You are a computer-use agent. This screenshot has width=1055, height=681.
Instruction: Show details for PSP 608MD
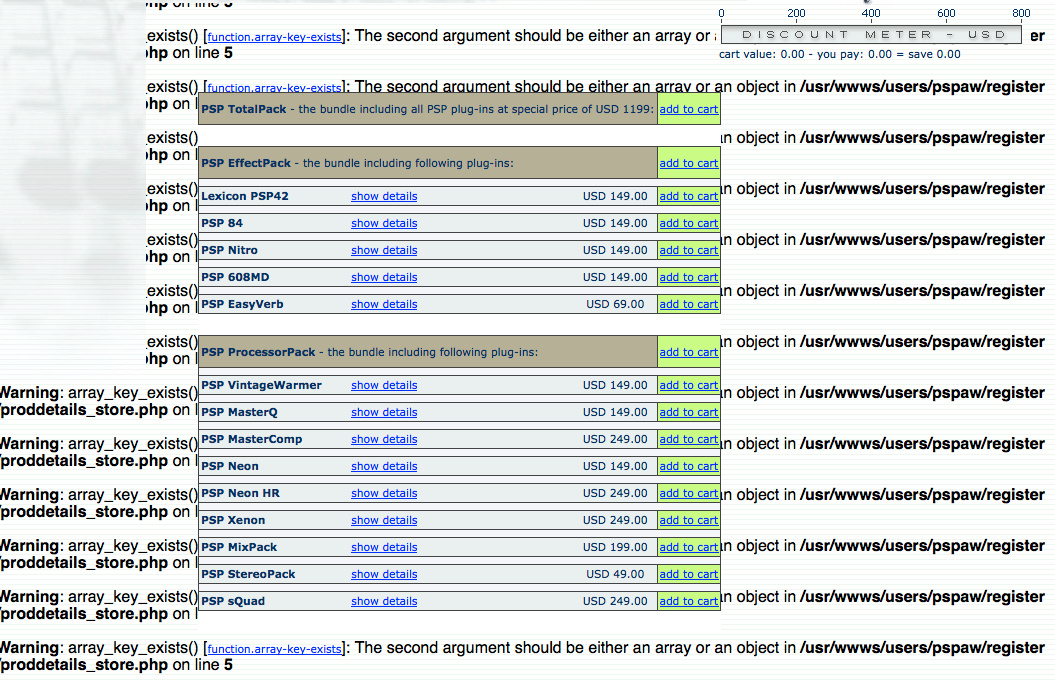(x=384, y=277)
